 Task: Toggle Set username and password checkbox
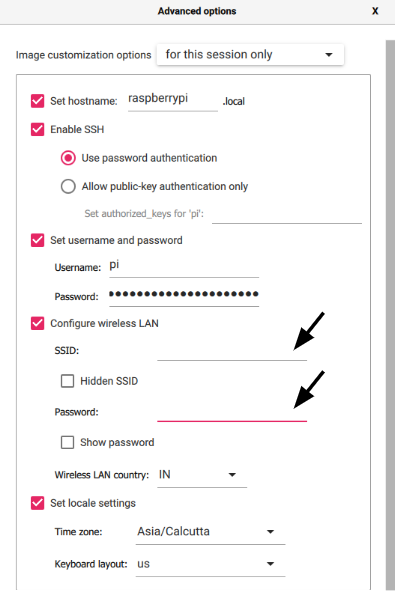pyautogui.click(x=37, y=240)
